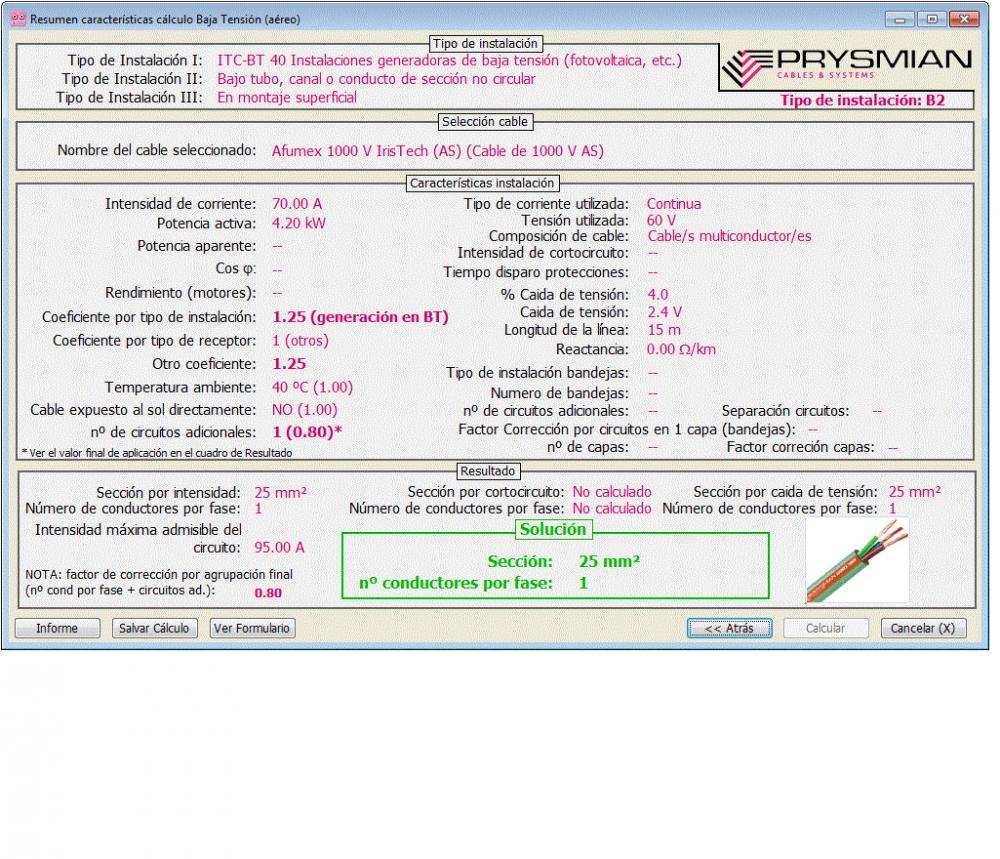1000x859 pixels.
Task: Click 25 mm² under Sección por caida de tensión
Action: (915, 492)
